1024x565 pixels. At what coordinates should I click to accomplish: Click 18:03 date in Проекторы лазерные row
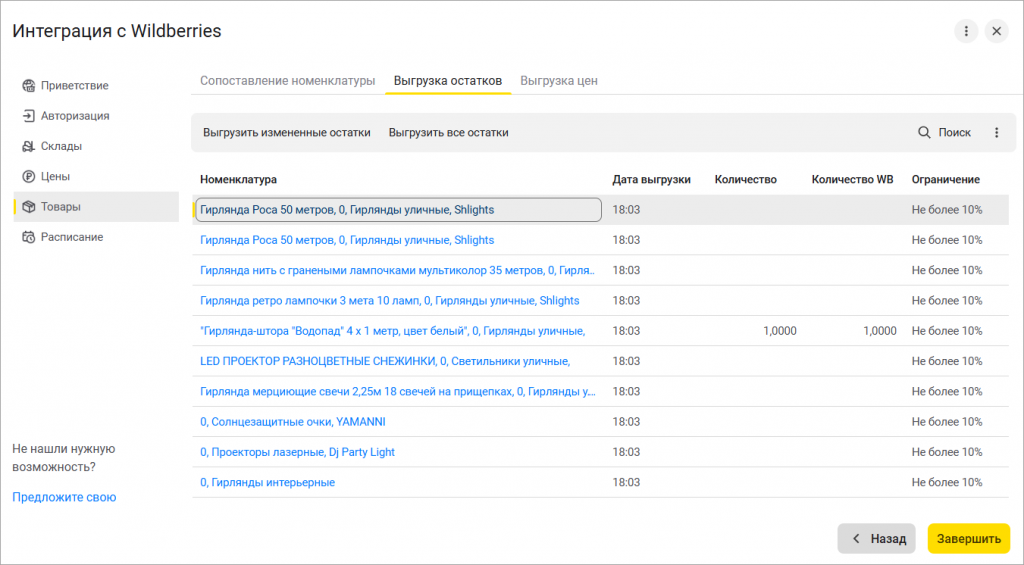pyautogui.click(x=626, y=452)
